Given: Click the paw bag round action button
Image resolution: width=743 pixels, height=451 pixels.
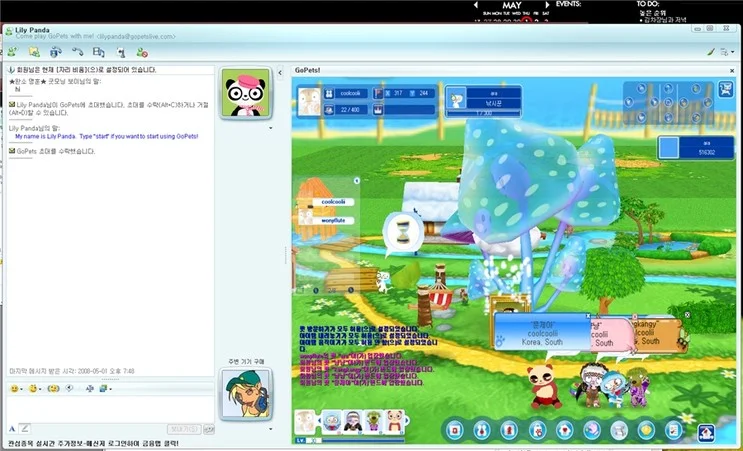Looking at the screenshot, I should (x=537, y=430).
